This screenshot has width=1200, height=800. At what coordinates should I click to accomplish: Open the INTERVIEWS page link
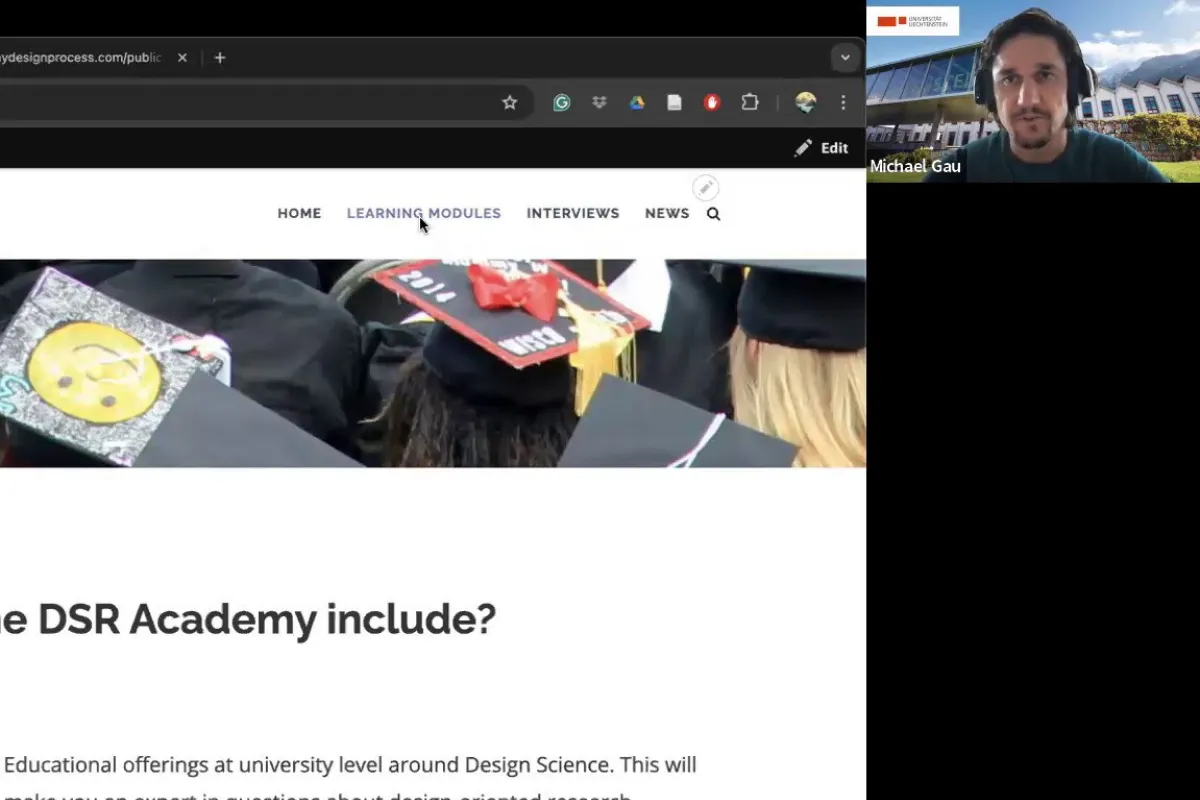point(573,213)
